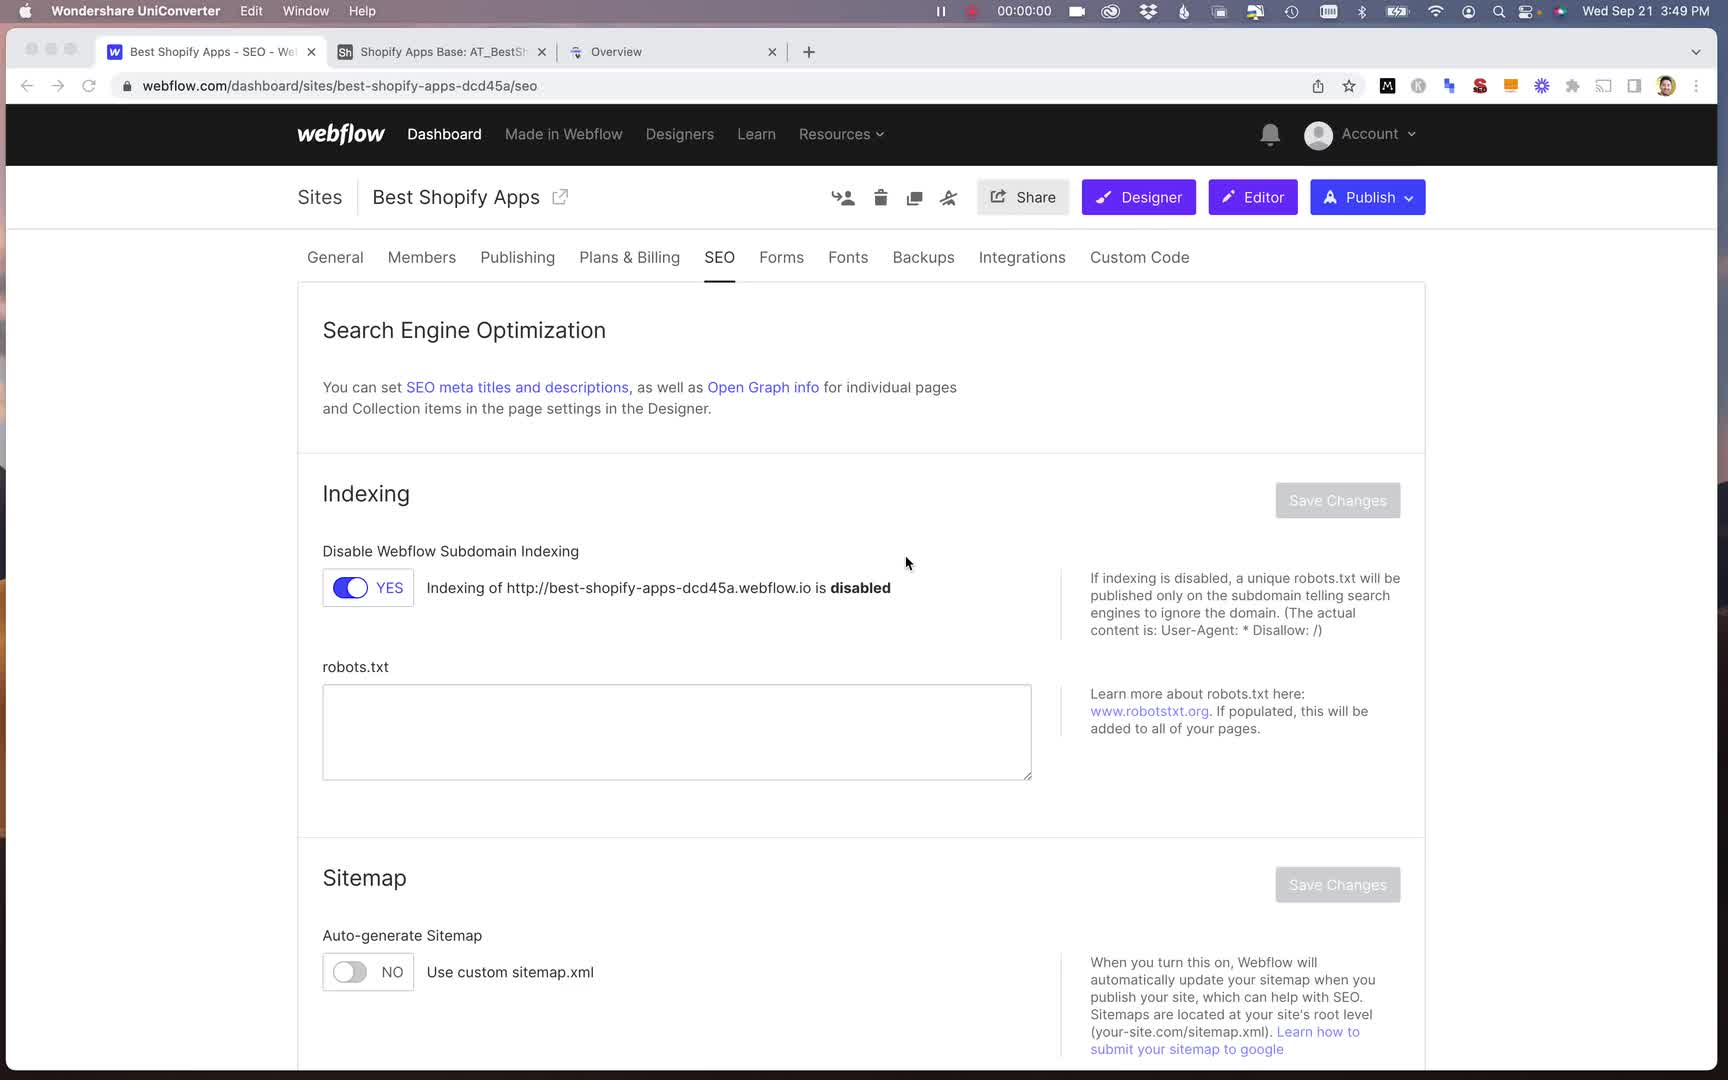Pause recording in the menu bar
This screenshot has height=1080, width=1728.
tap(941, 12)
